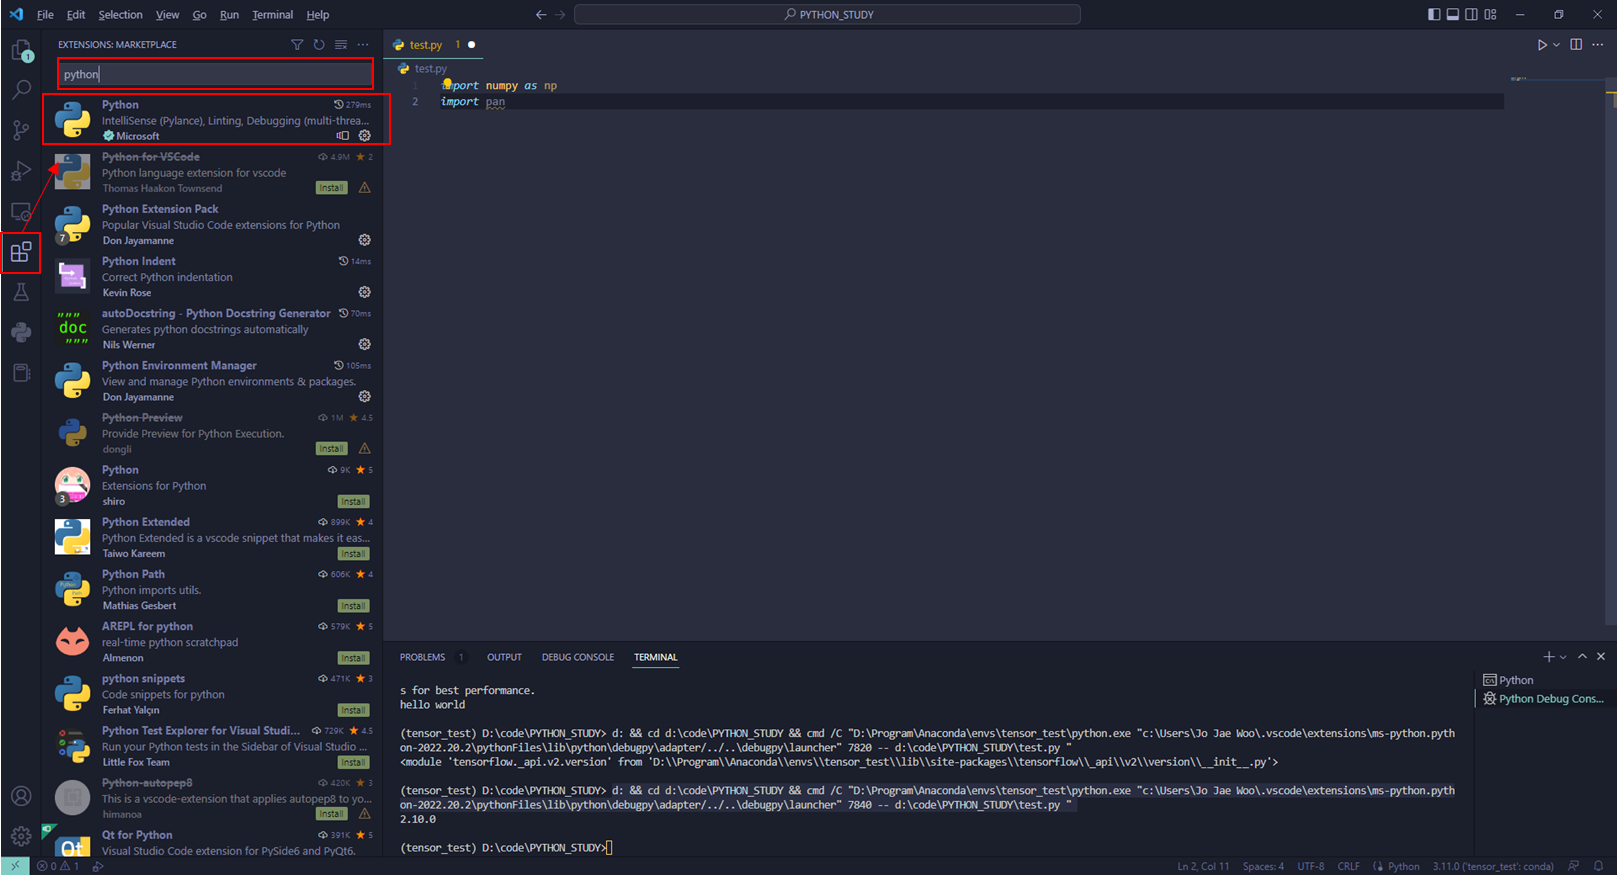Install Python Preview by dongli
Viewport: 1617px width, 875px height.
coord(332,449)
